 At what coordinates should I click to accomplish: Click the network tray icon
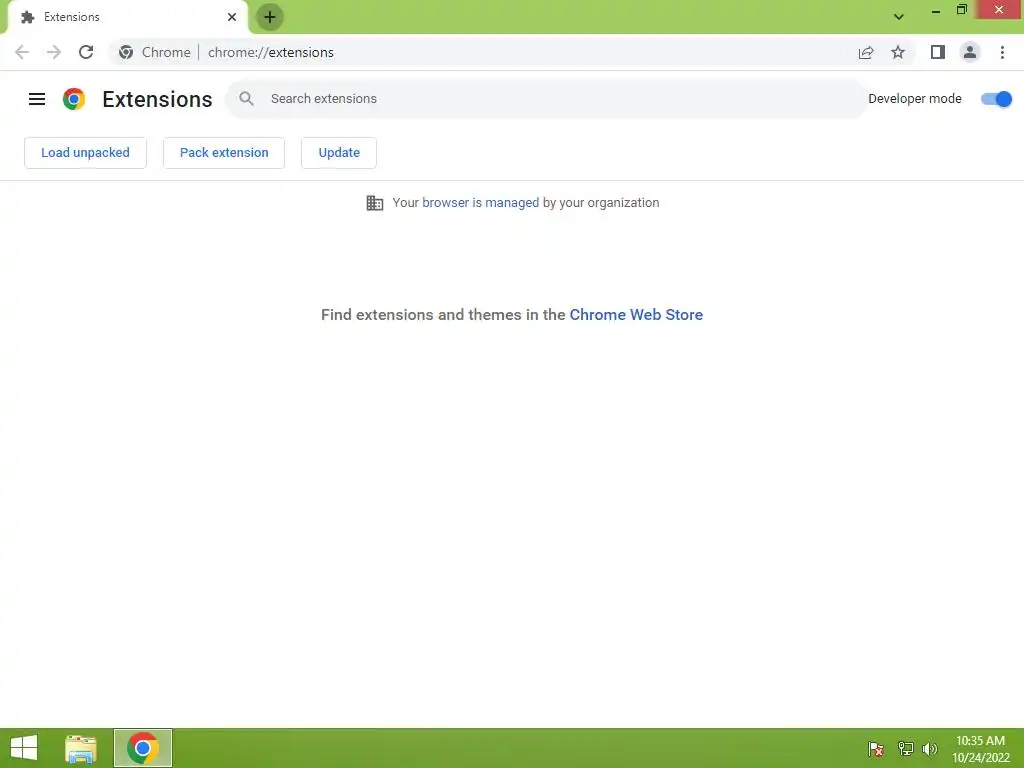point(906,748)
